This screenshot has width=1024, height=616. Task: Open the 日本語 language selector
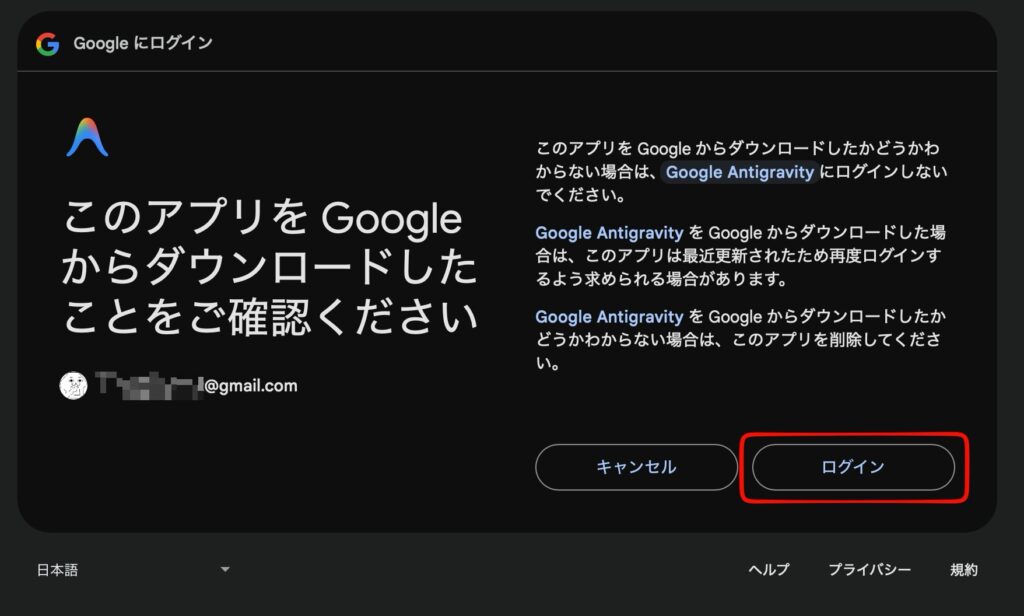coord(58,570)
